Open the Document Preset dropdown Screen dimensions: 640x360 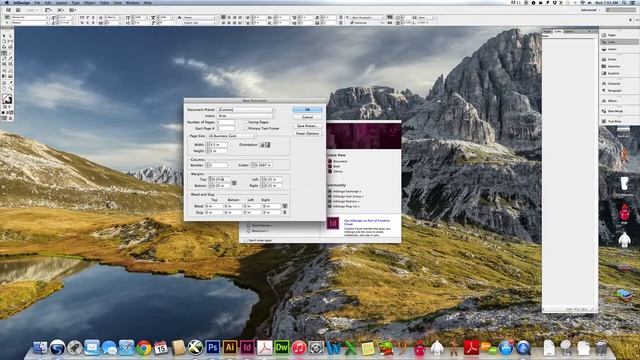[246, 110]
